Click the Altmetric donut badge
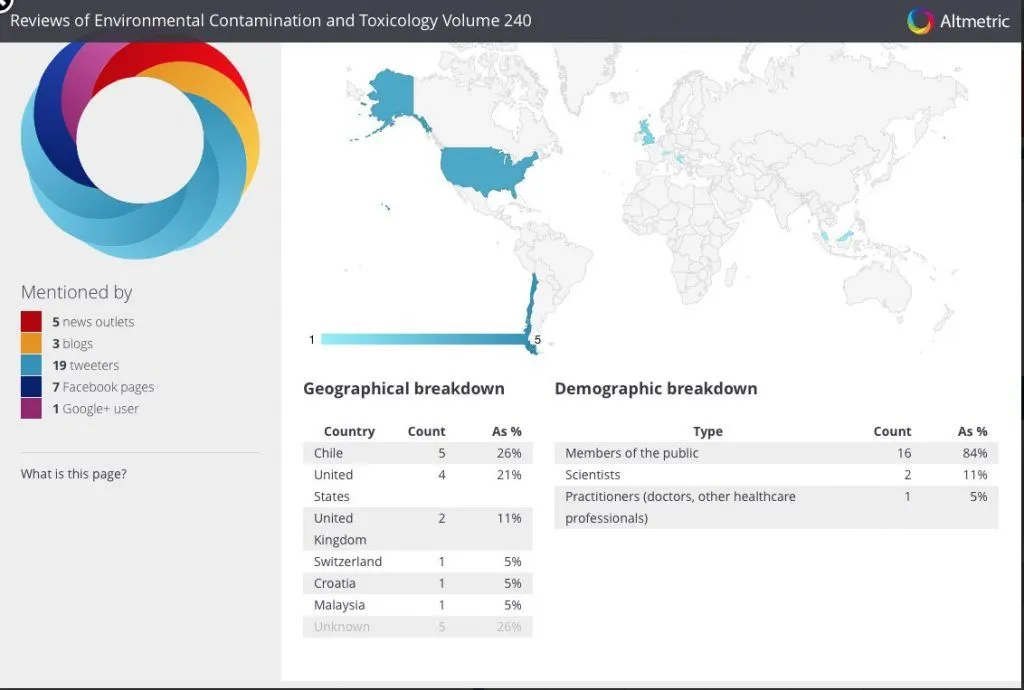Image resolution: width=1024 pixels, height=690 pixels. [140, 149]
